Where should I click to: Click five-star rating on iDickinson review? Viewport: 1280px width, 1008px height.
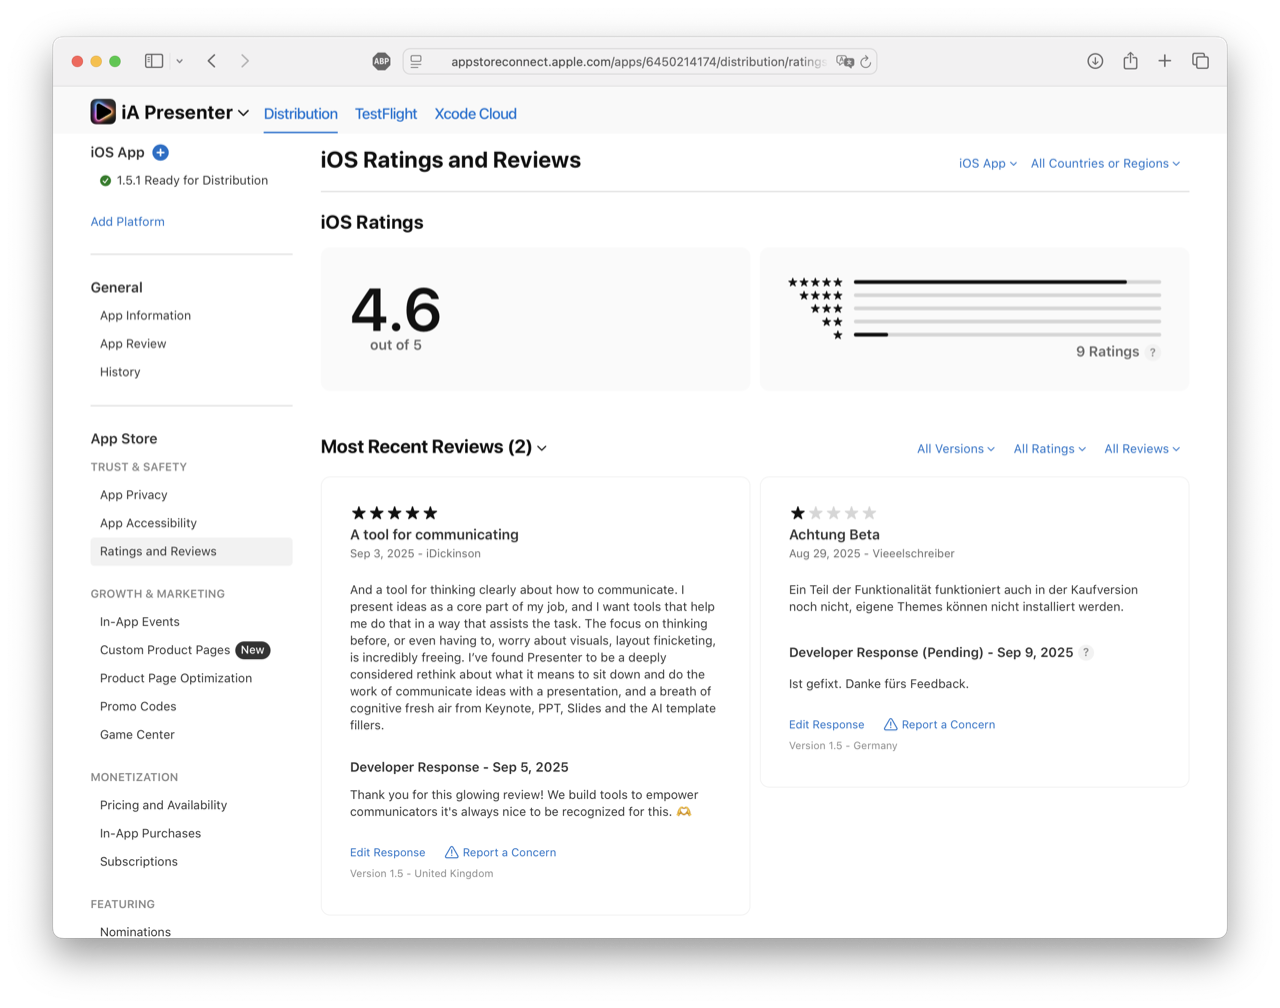tap(394, 513)
